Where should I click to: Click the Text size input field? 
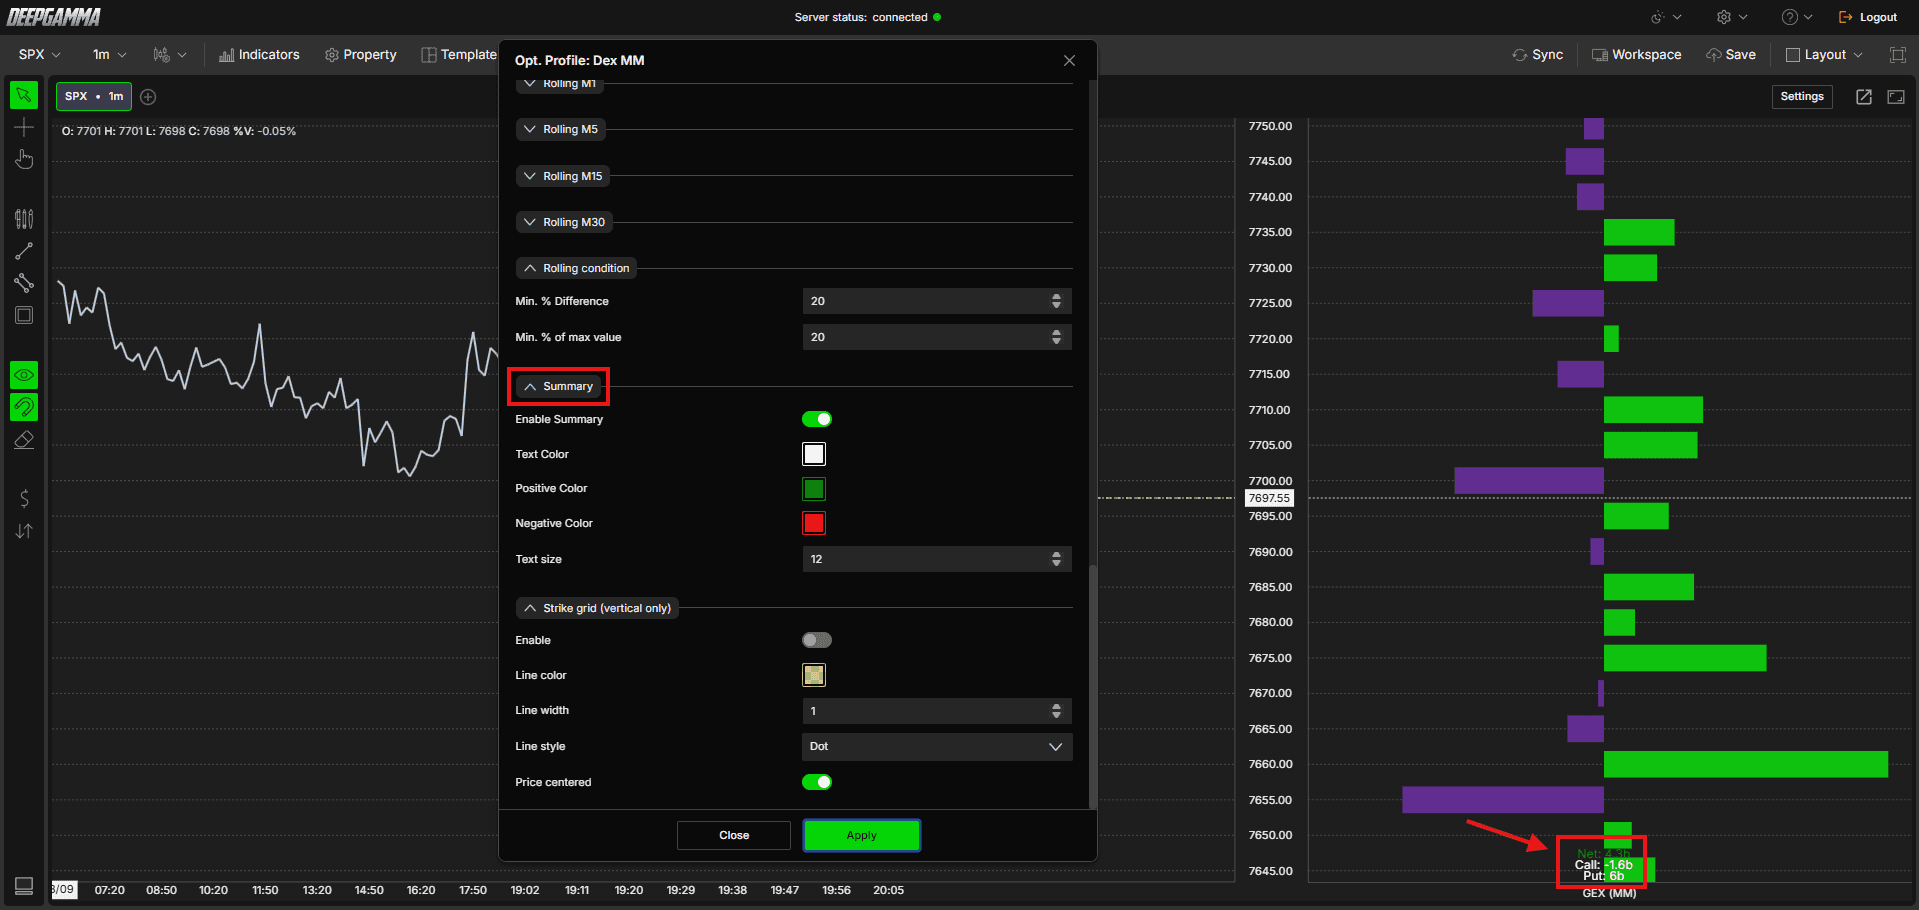click(937, 559)
